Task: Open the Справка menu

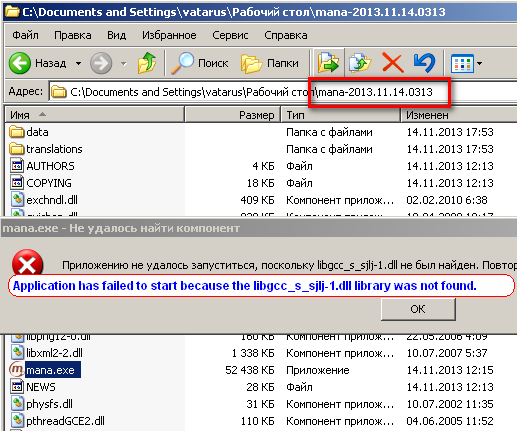Action: [x=286, y=35]
